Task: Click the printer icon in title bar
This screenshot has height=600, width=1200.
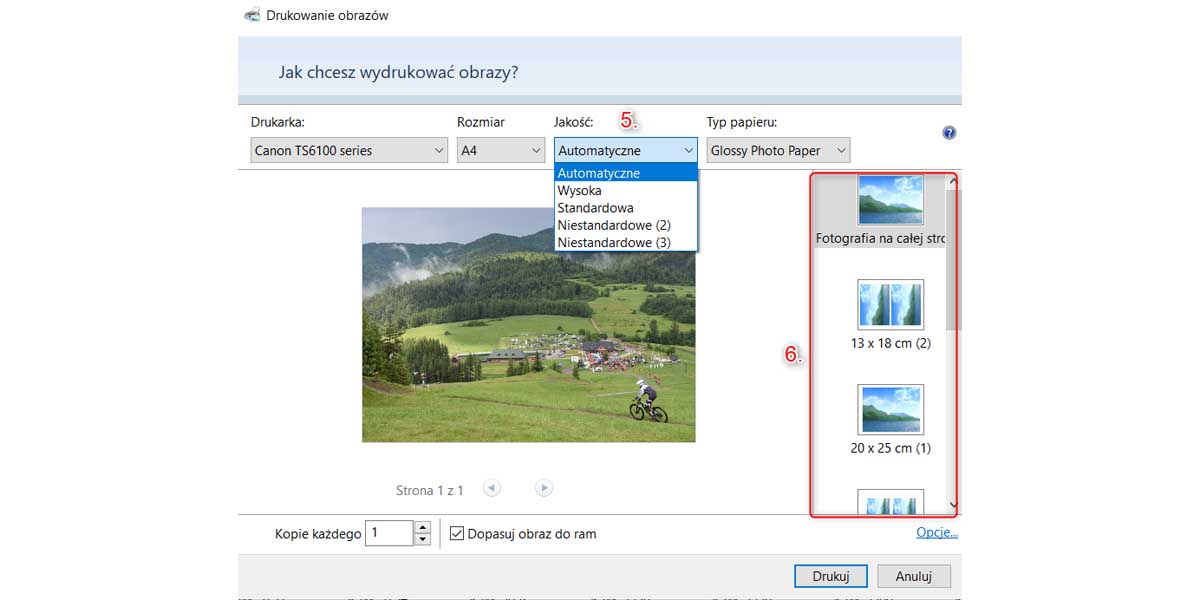Action: (x=252, y=15)
